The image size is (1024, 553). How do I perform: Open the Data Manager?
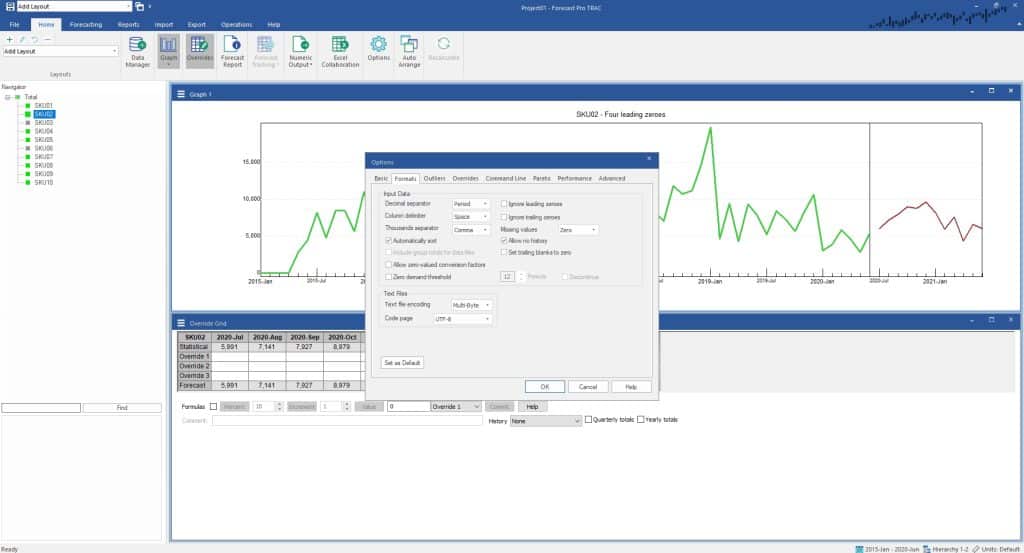pyautogui.click(x=138, y=51)
